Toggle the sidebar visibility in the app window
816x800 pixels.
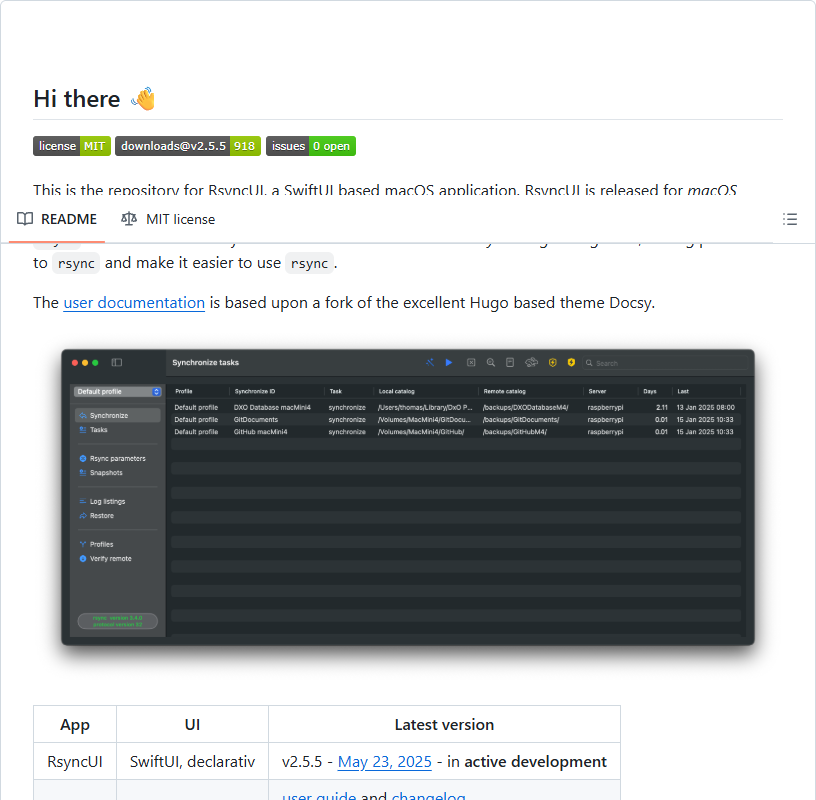point(116,362)
